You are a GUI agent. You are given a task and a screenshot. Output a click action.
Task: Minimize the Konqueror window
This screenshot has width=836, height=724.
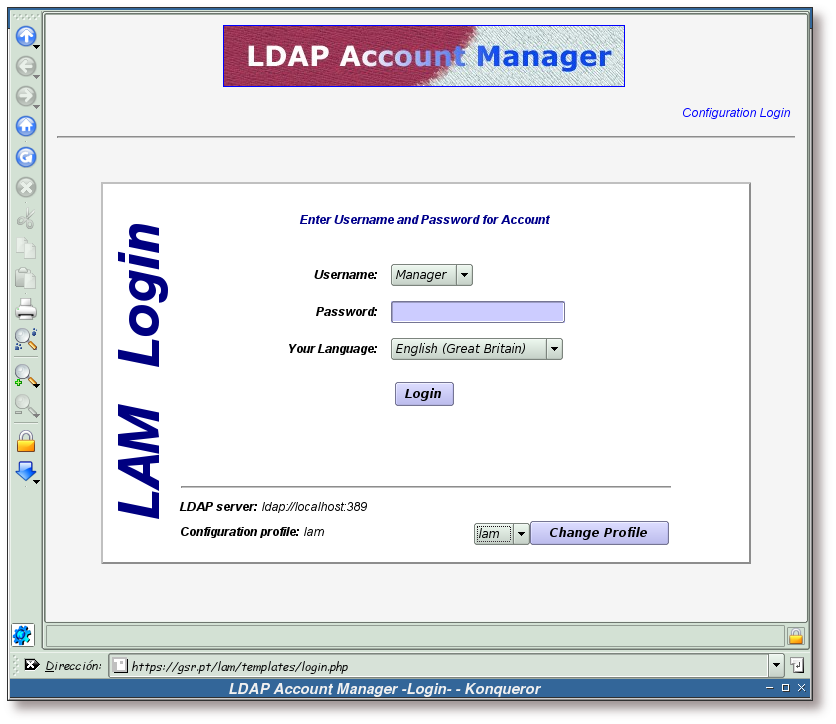769,688
